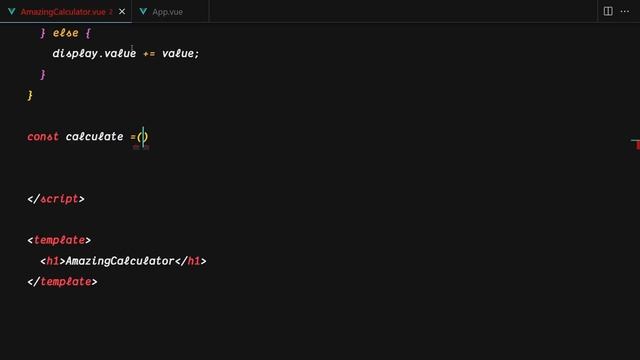
Task: Click the 'value;' text after +=
Action: [180, 53]
